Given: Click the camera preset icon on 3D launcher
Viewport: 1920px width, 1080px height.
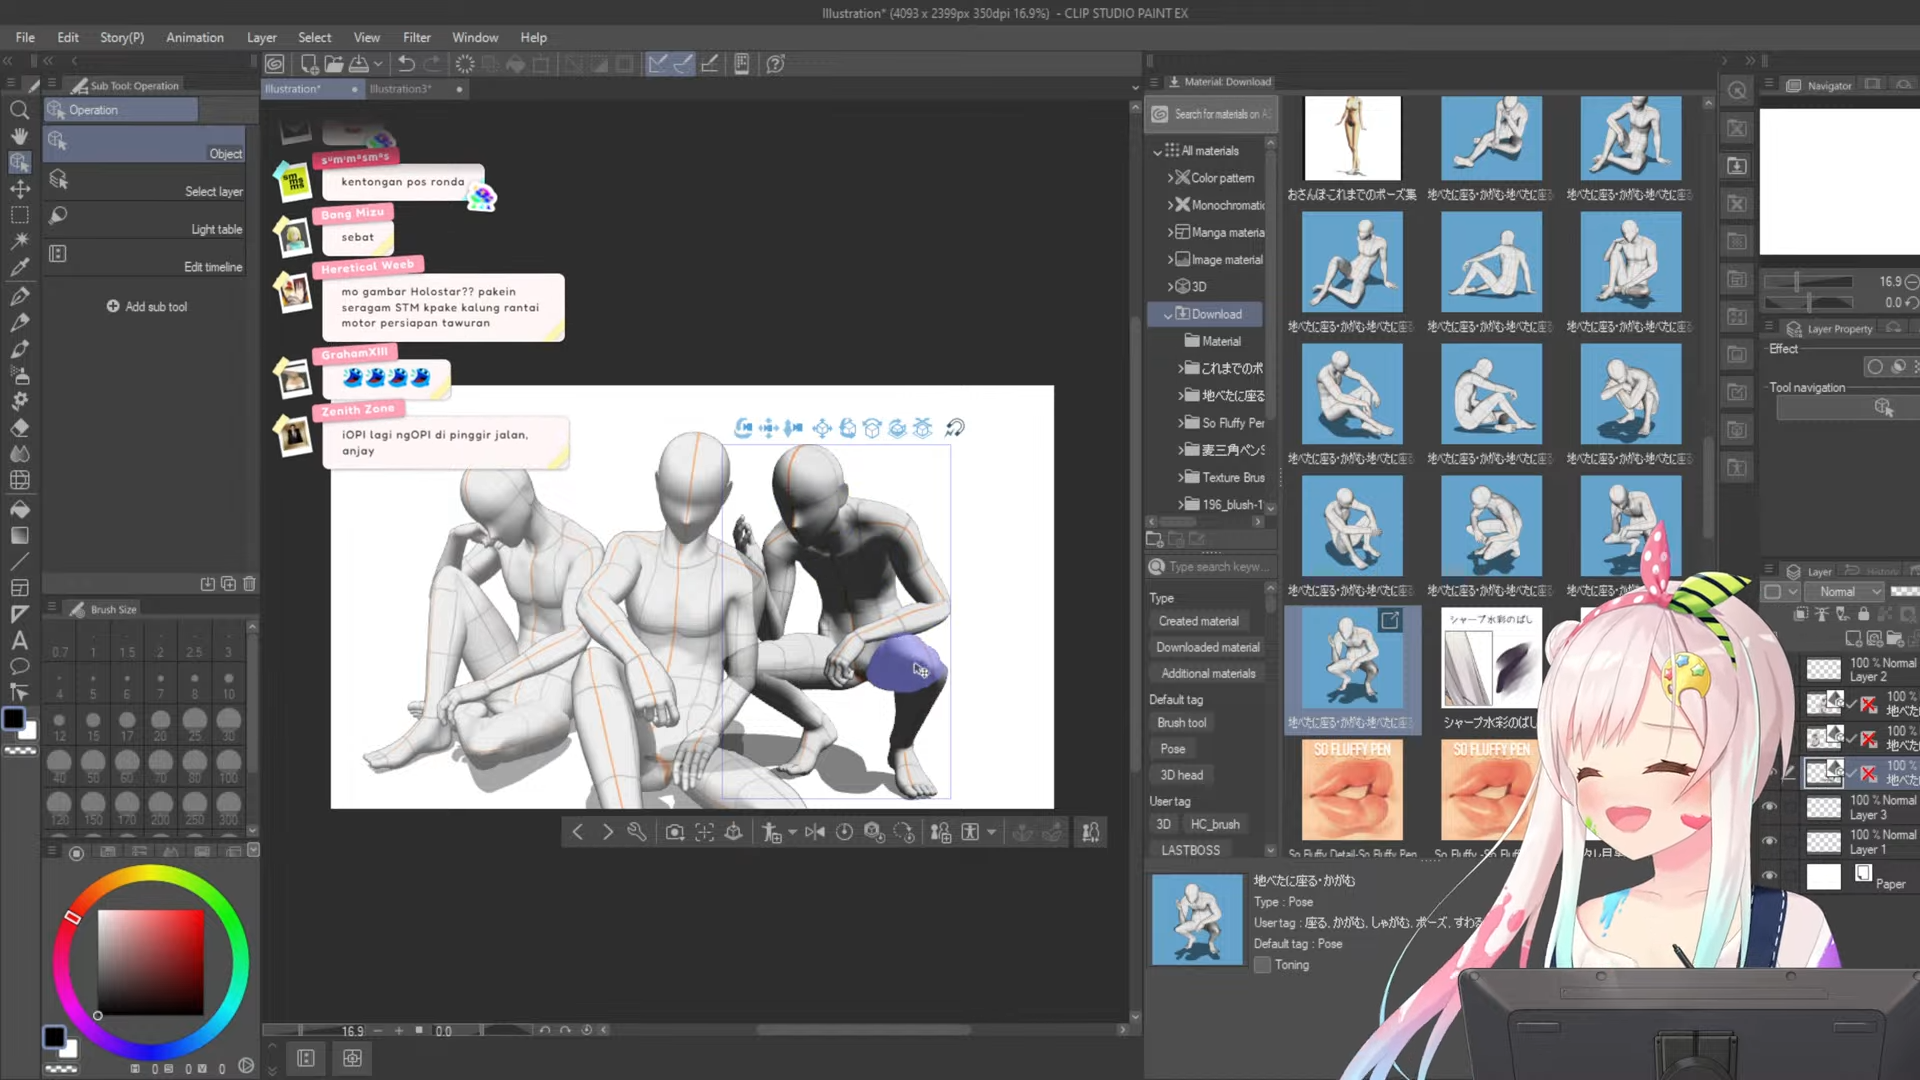Looking at the screenshot, I should pos(675,832).
